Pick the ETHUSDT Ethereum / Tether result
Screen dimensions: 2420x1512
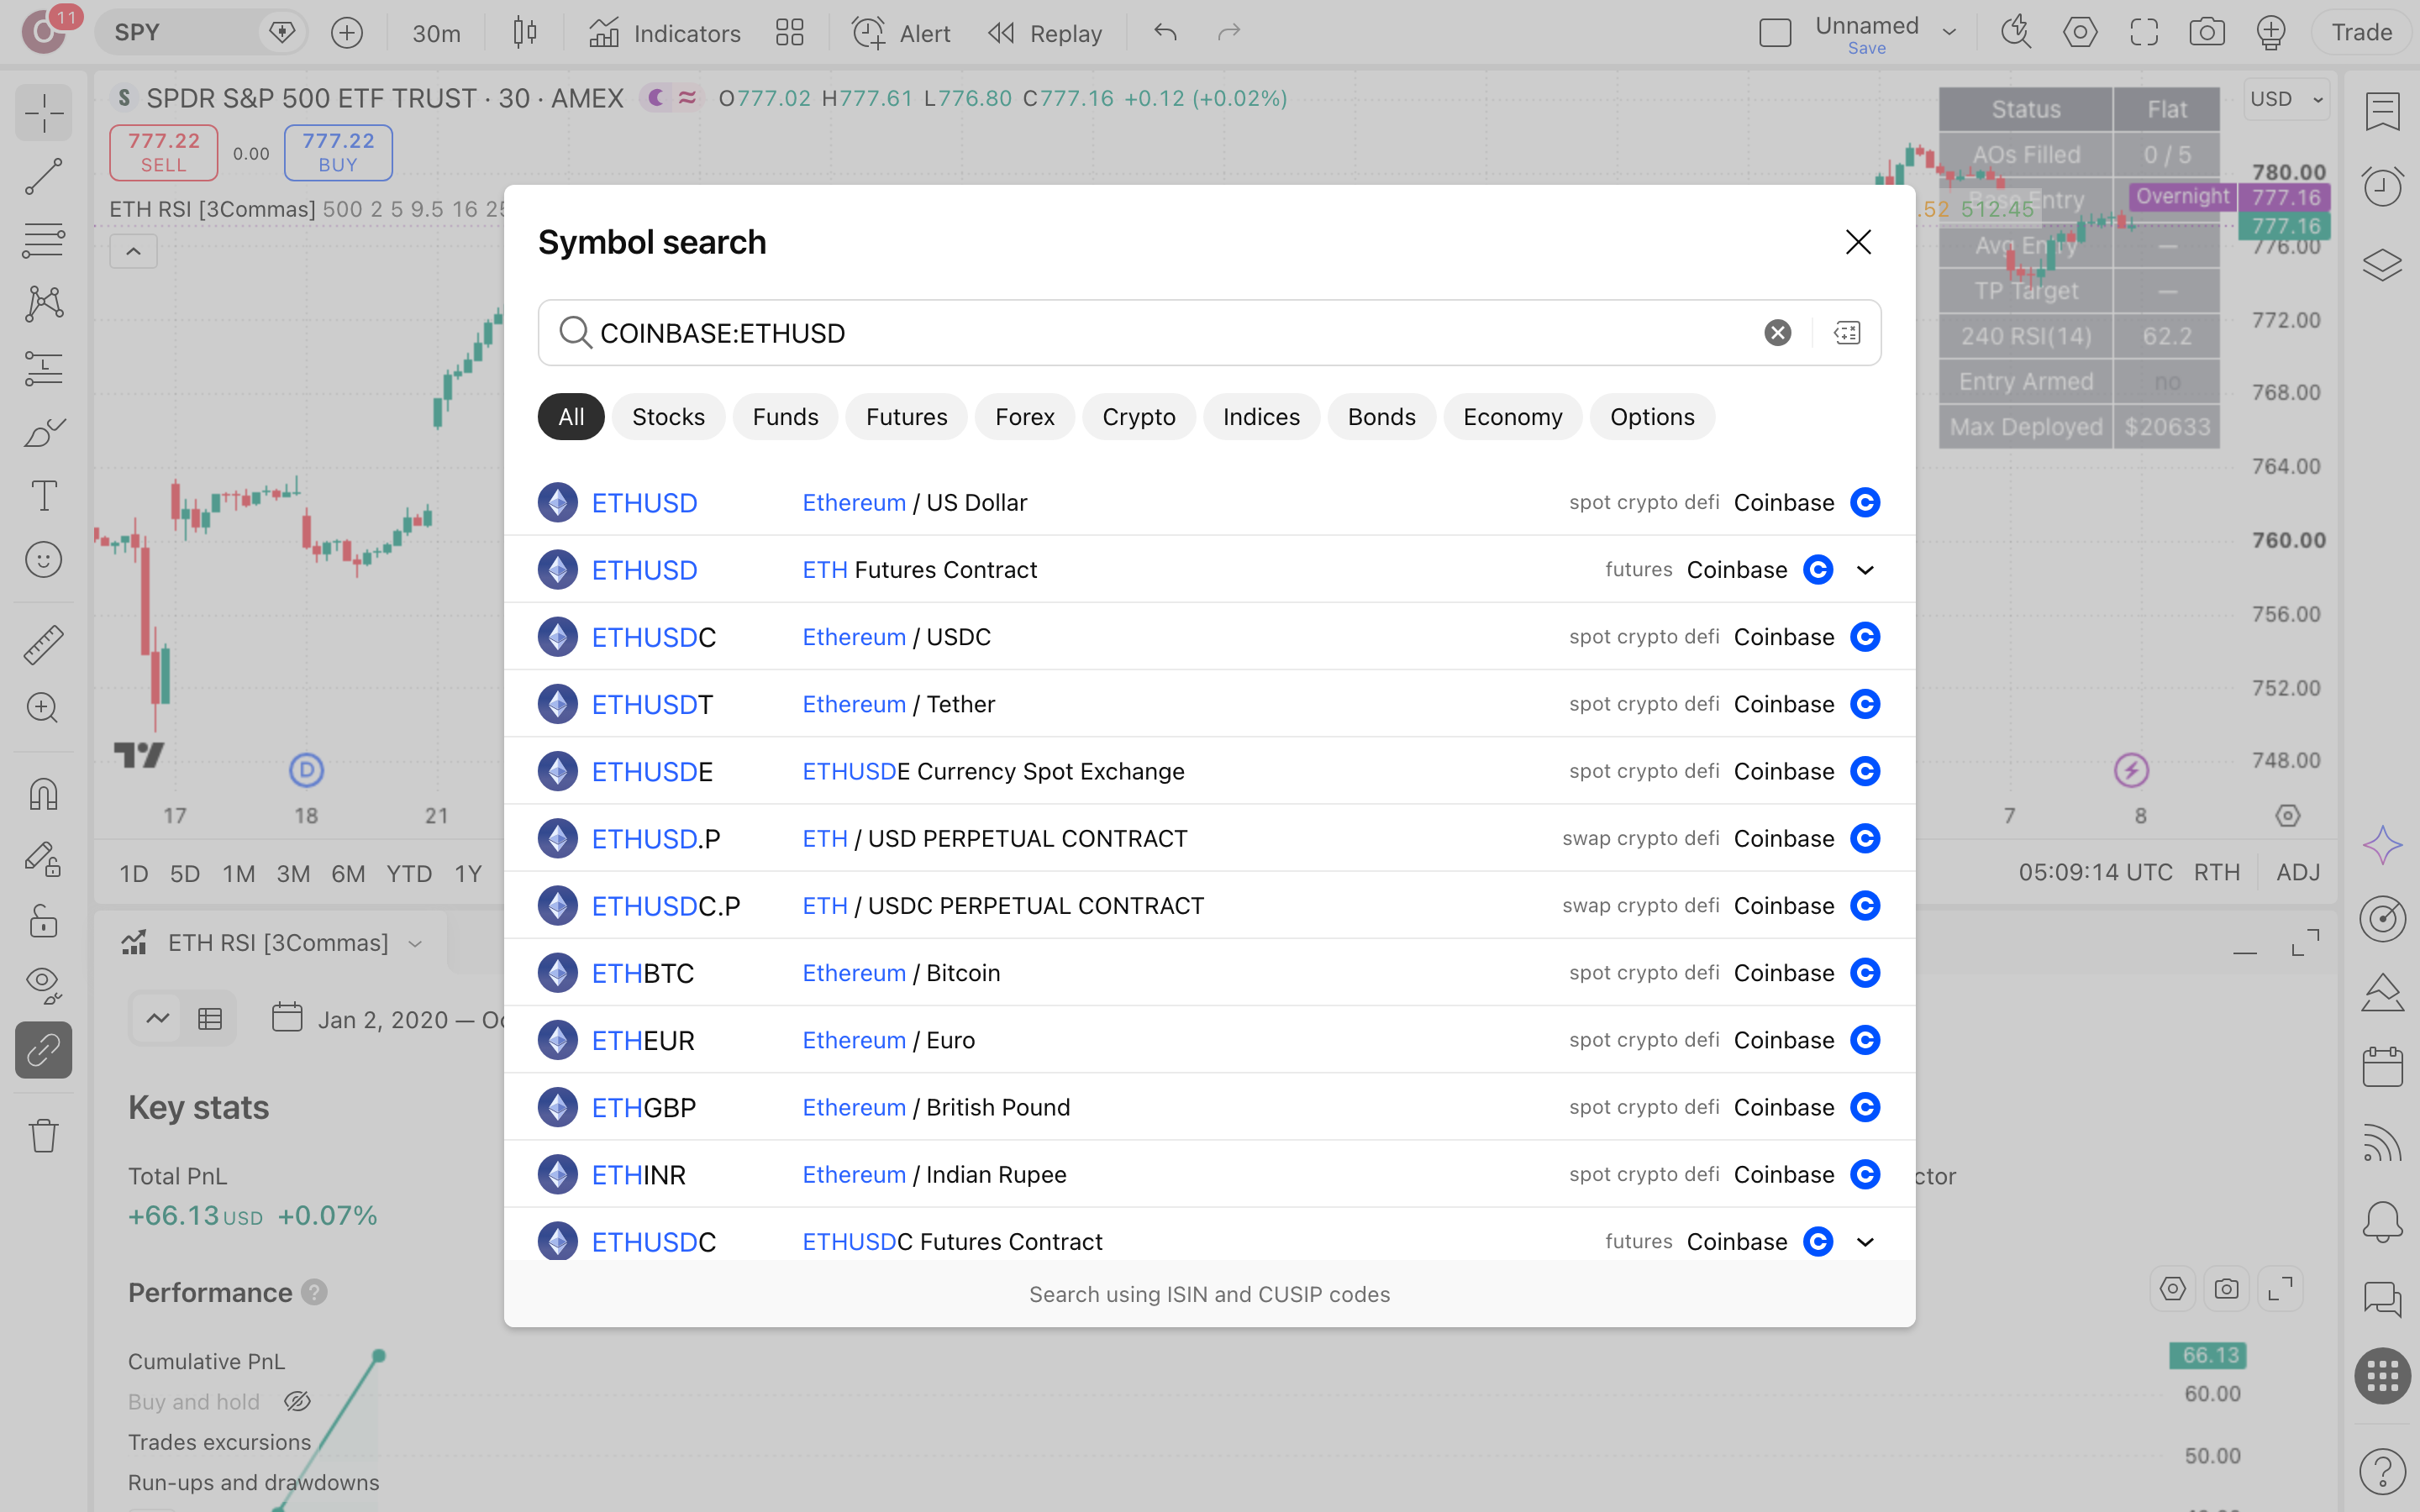click(x=1209, y=704)
